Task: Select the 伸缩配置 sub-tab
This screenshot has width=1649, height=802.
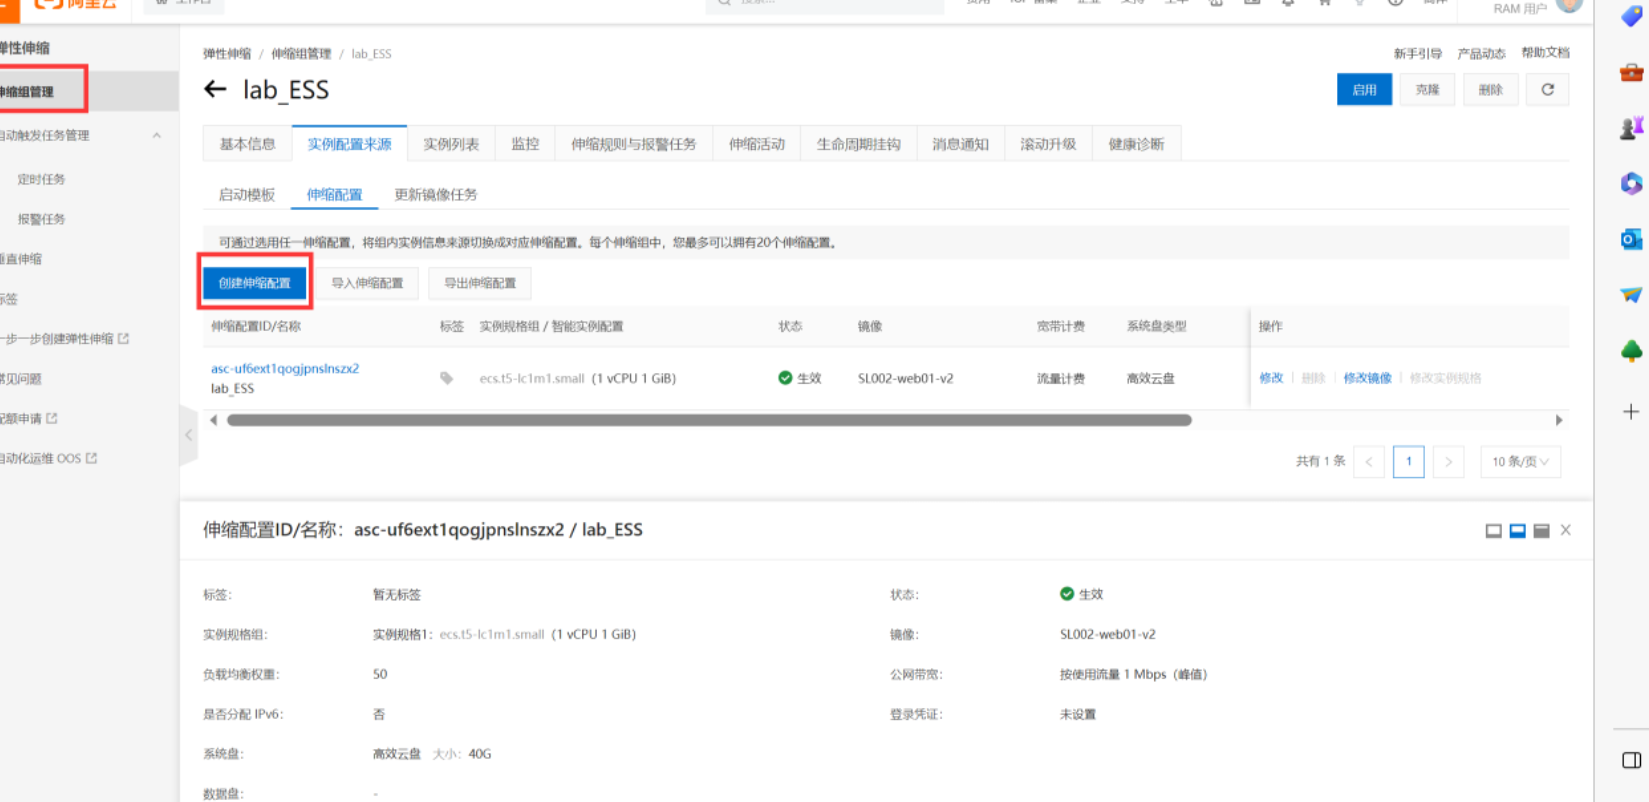Action: 334,195
